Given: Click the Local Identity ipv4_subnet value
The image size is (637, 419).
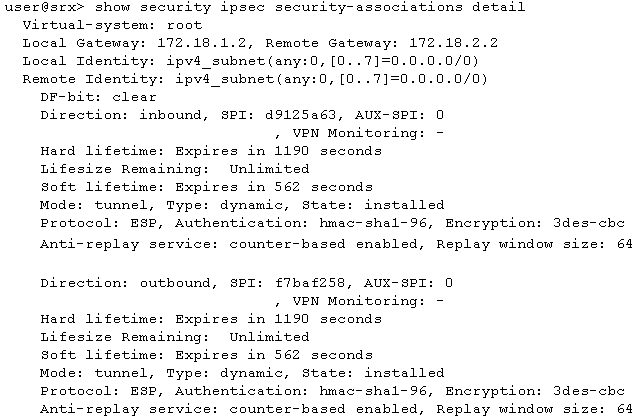Looking at the screenshot, I should pyautogui.click(x=323, y=61).
